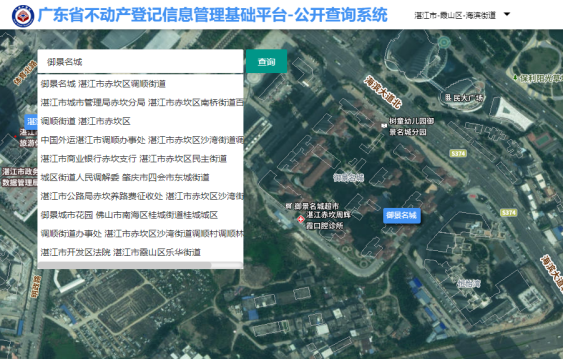Click the red clinic cross map icon
Screen dimensions: 564x360
click(x=300, y=219)
